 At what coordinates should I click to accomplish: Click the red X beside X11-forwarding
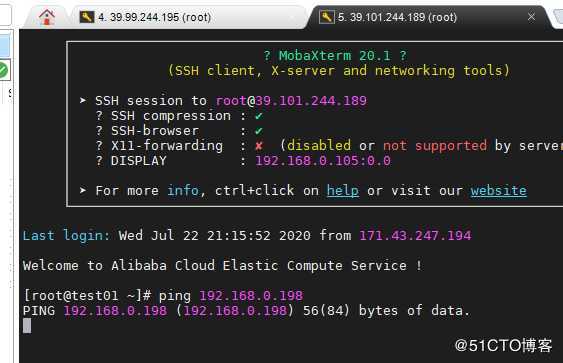click(259, 146)
